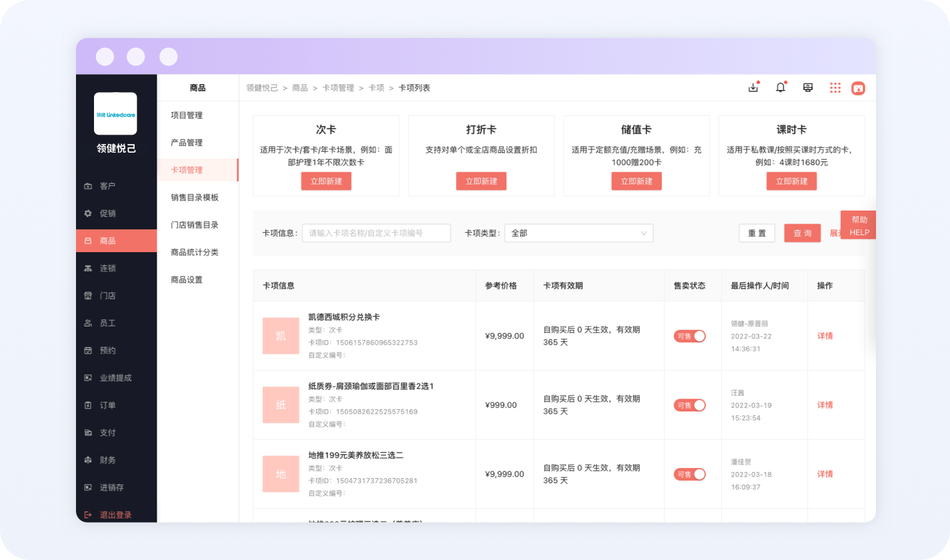Screen dimensions: 950x560
Task: Click the 订单 sidebar icon
Action: 88,405
